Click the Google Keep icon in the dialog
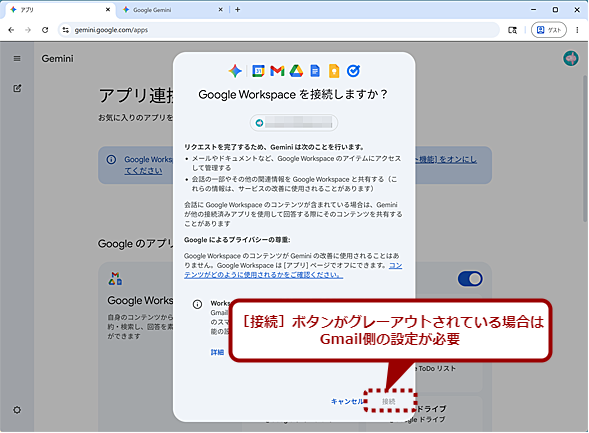589x433 pixels. 334,71
